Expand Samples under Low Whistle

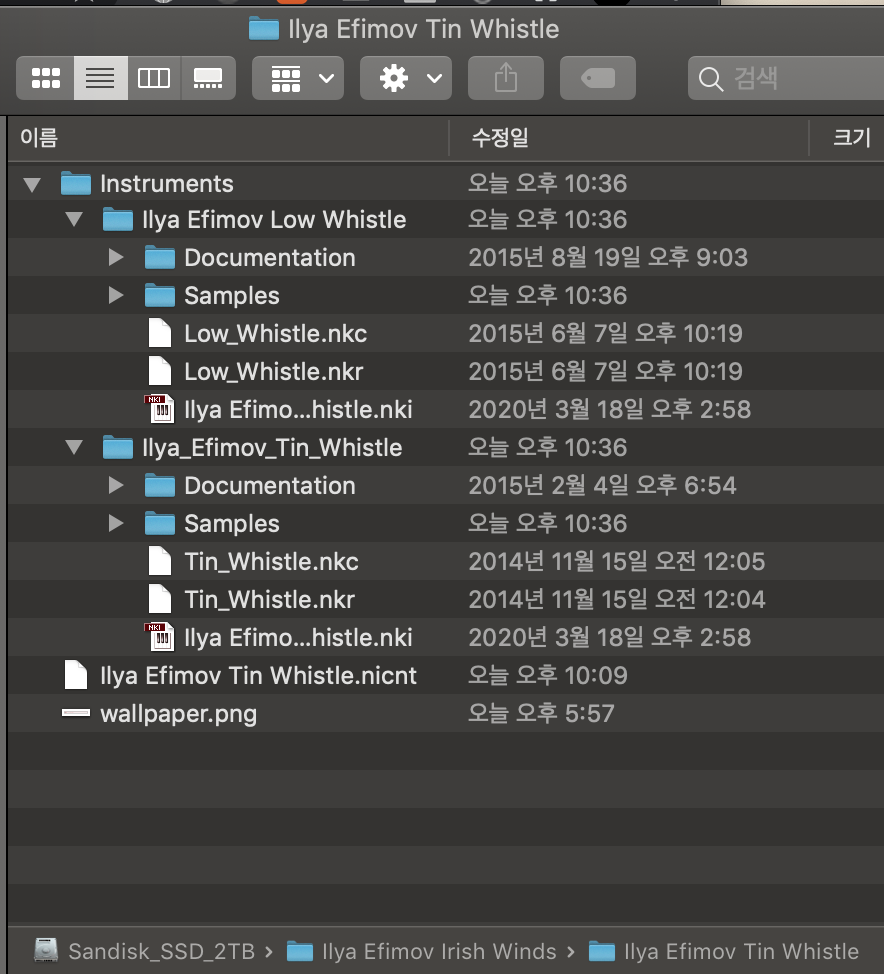pos(116,295)
